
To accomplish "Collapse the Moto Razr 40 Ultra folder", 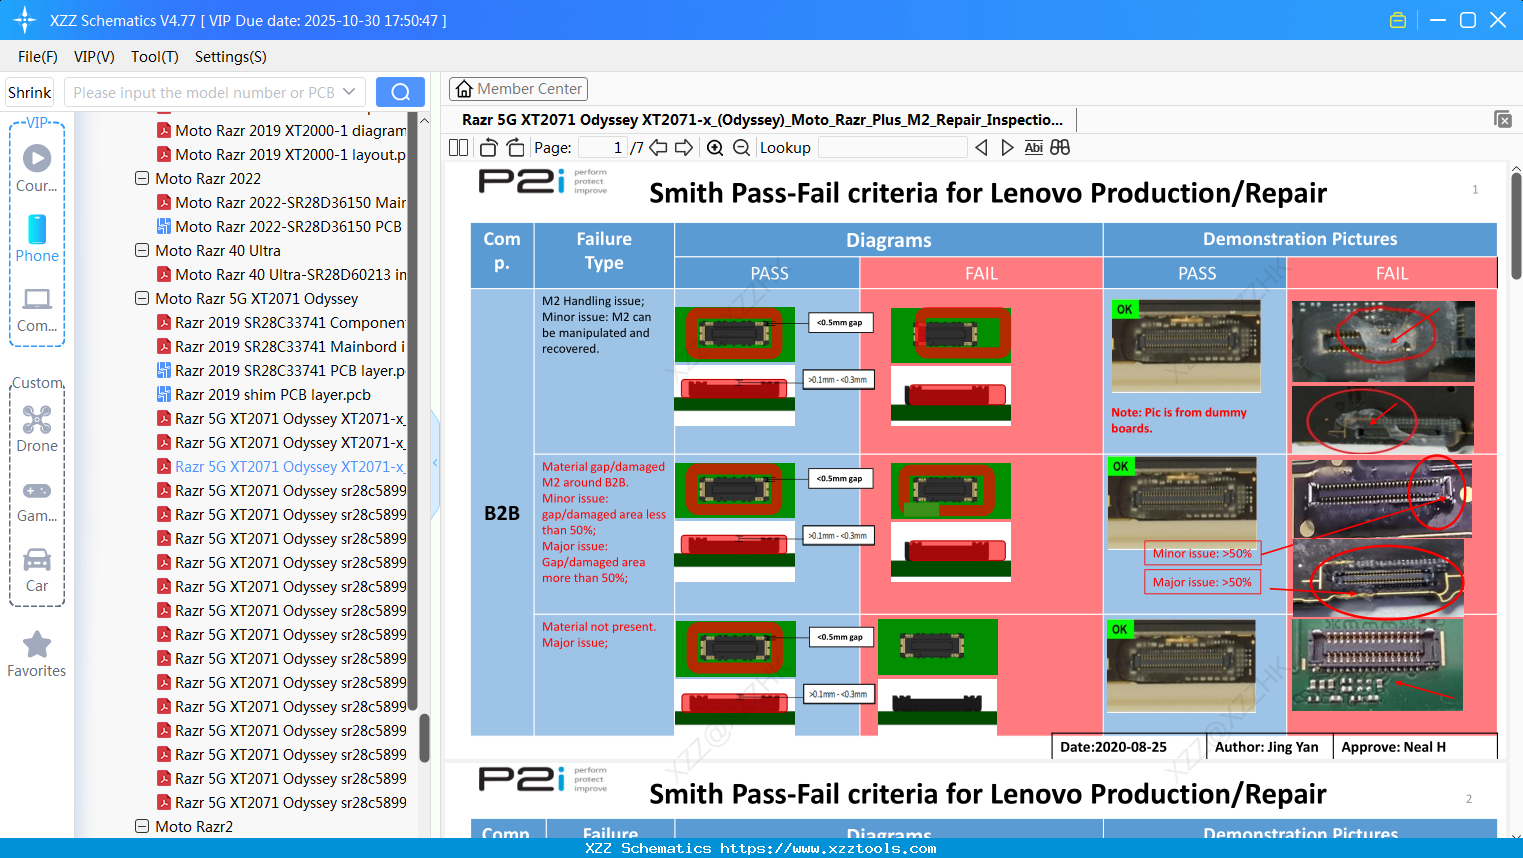I will [x=142, y=250].
